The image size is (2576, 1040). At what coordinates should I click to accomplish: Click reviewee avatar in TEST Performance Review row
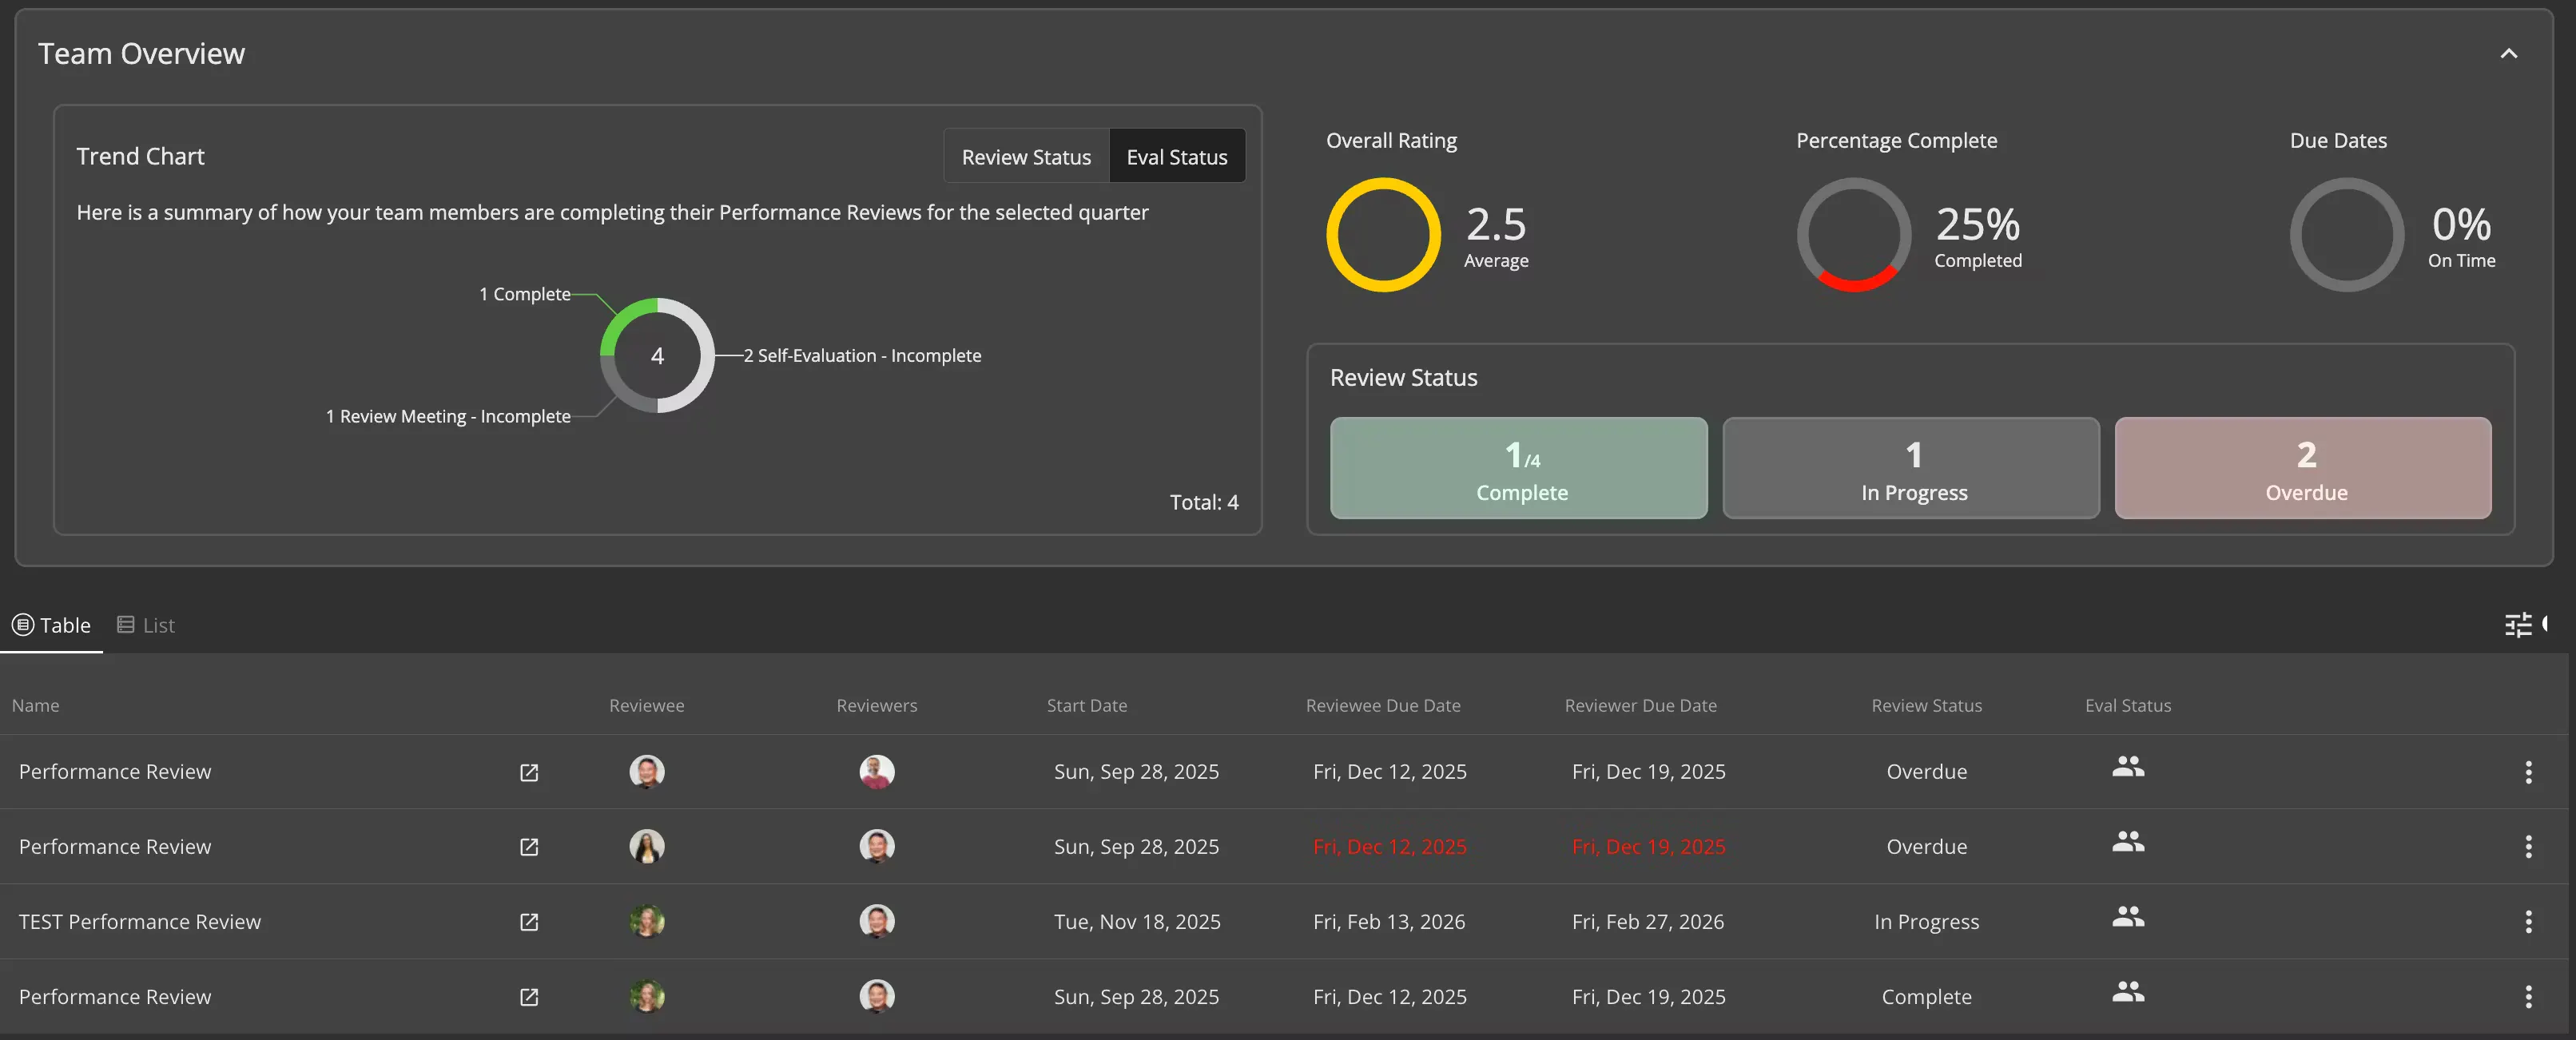coord(647,922)
